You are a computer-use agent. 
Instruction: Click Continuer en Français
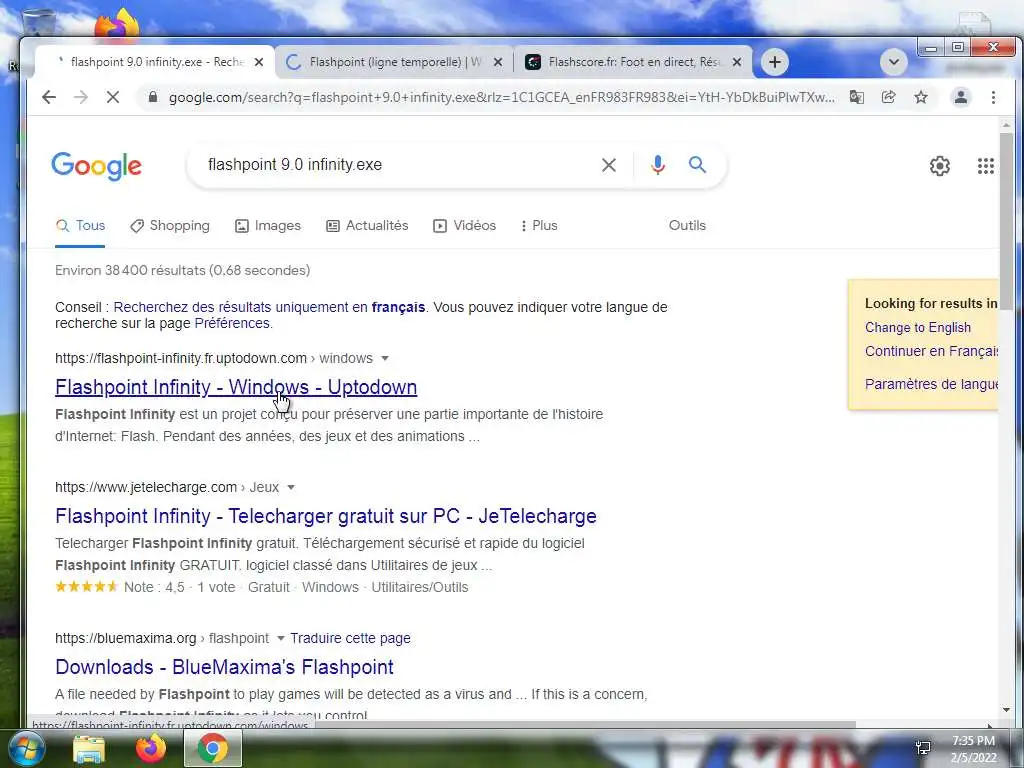pyautogui.click(x=931, y=351)
